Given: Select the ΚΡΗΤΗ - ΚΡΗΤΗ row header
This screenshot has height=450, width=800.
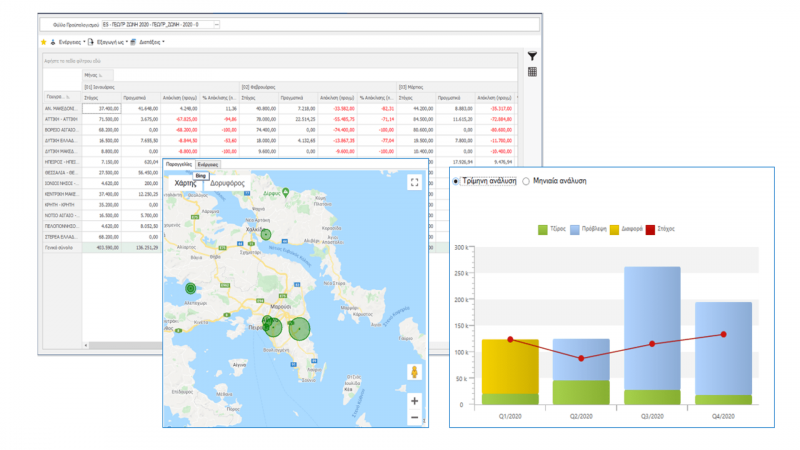Looking at the screenshot, I should coord(62,205).
